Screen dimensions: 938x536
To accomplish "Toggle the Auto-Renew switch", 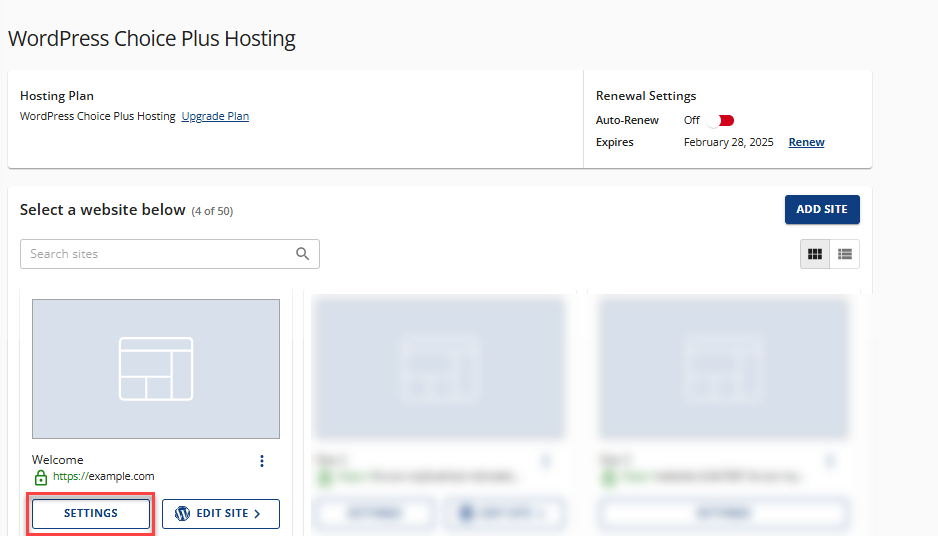I will point(720,120).
